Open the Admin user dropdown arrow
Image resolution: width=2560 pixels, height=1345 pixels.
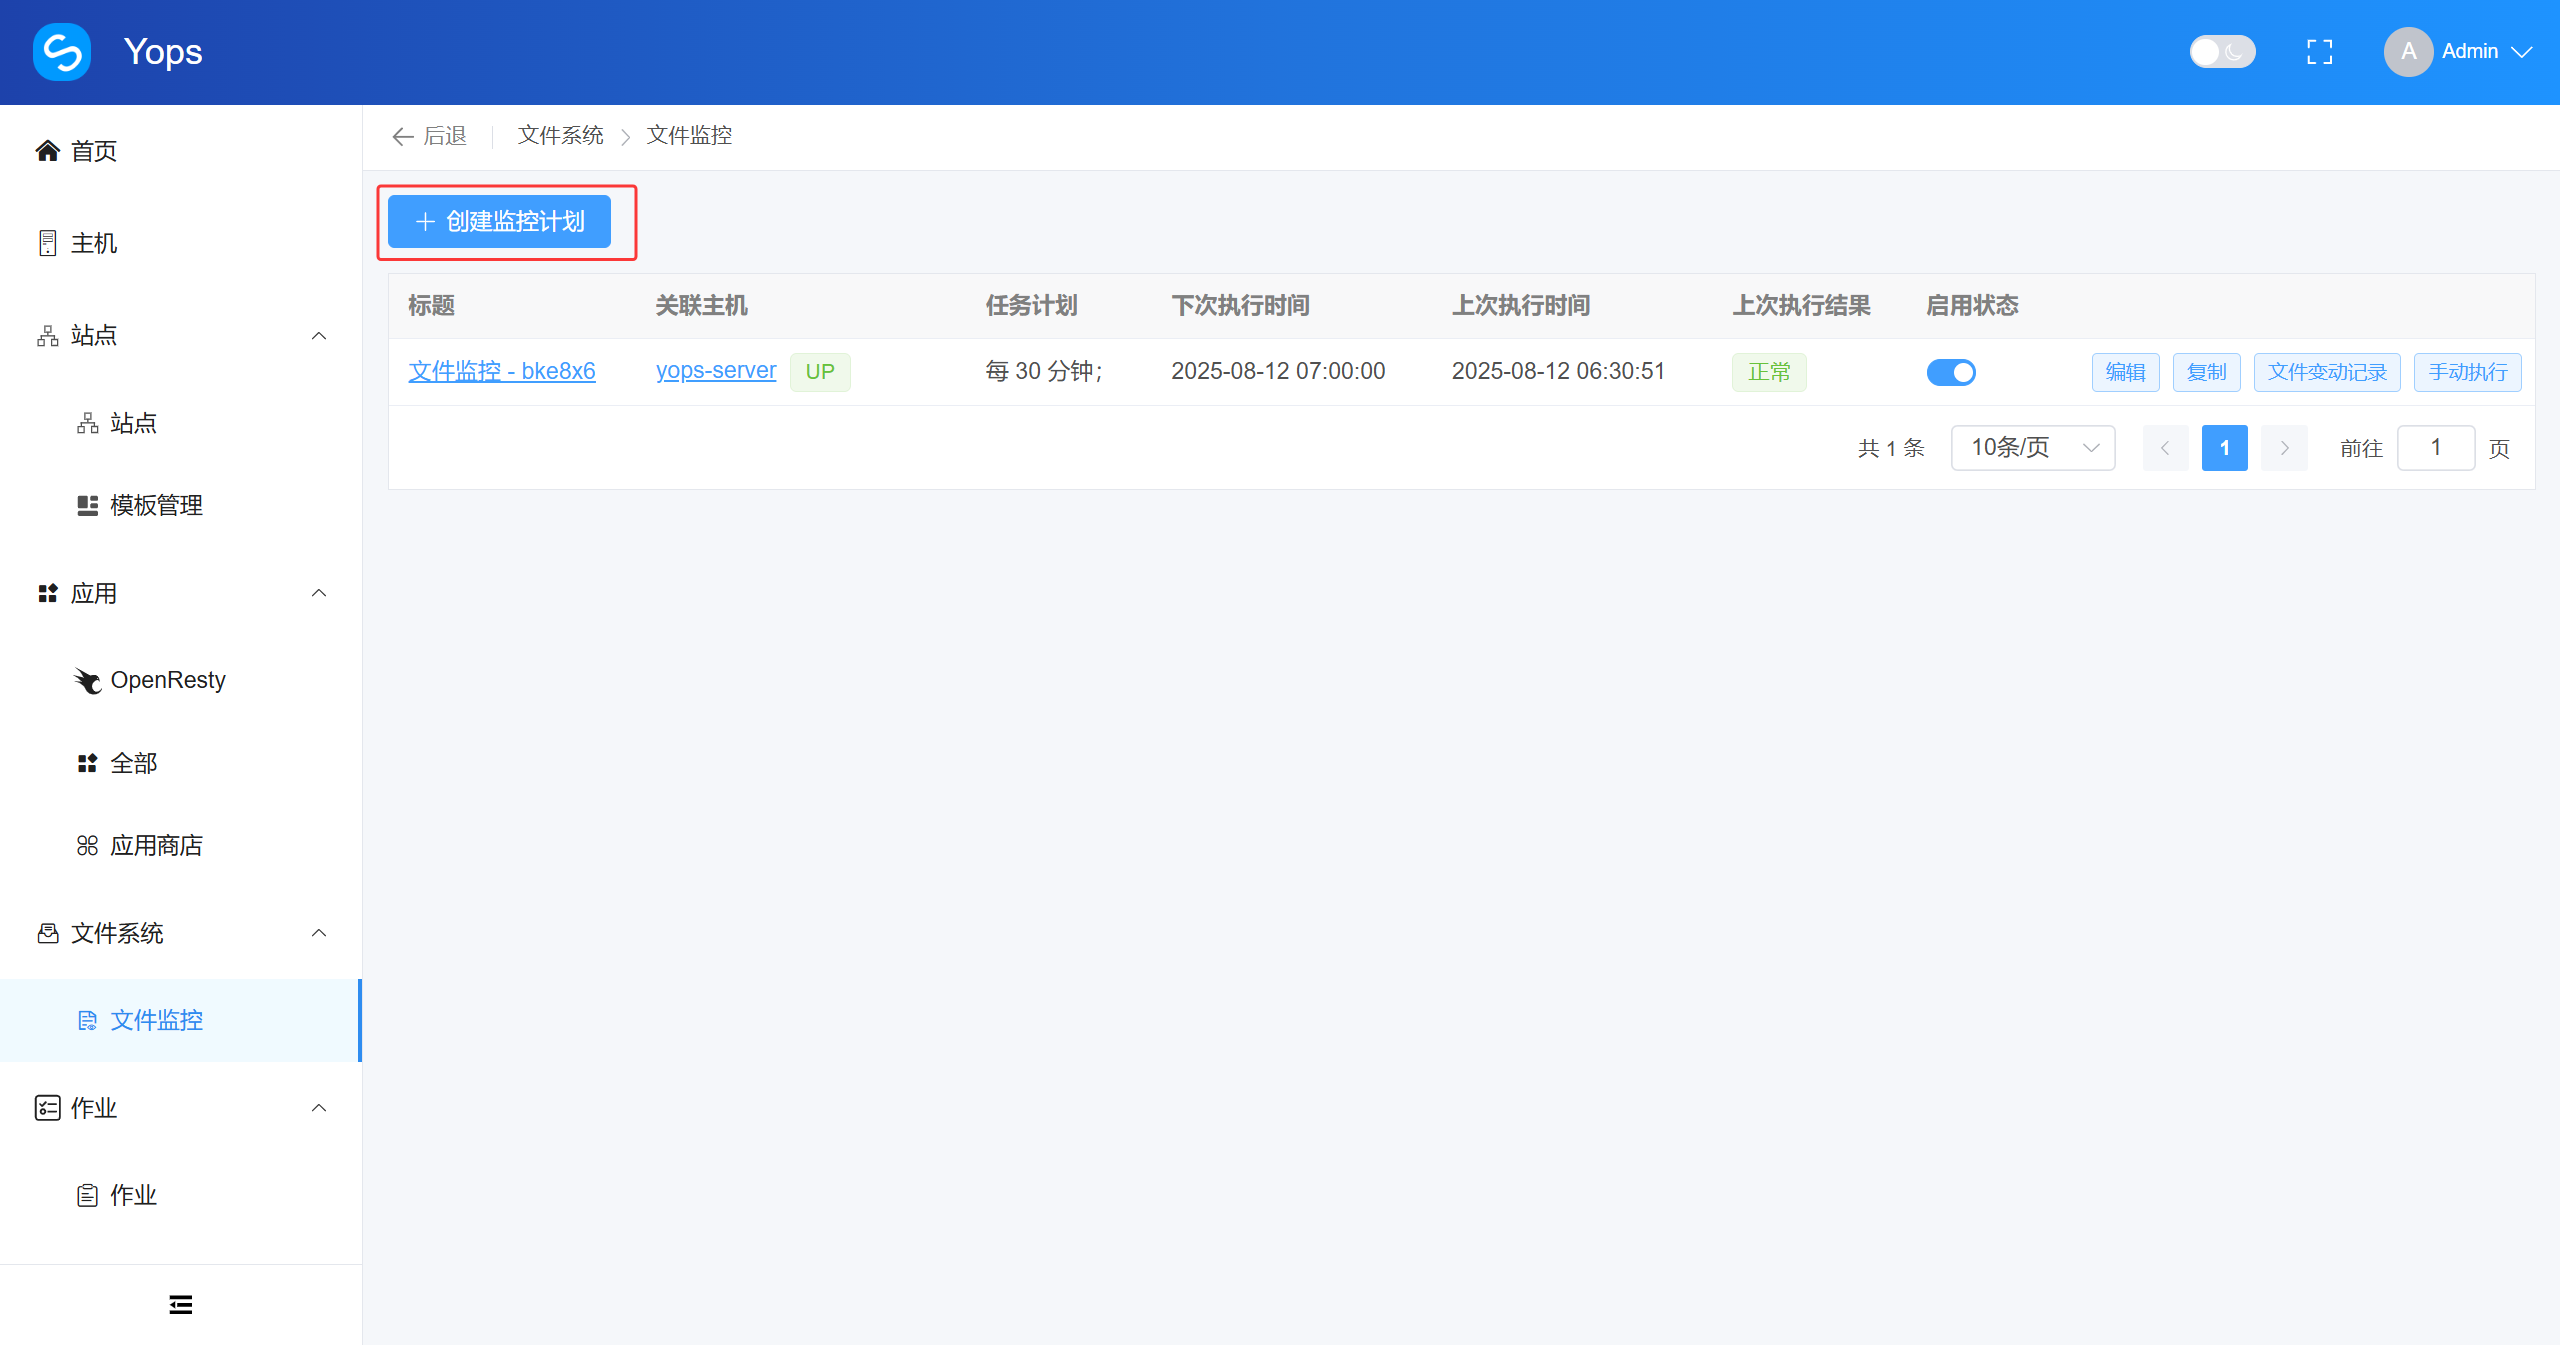(x=2522, y=52)
